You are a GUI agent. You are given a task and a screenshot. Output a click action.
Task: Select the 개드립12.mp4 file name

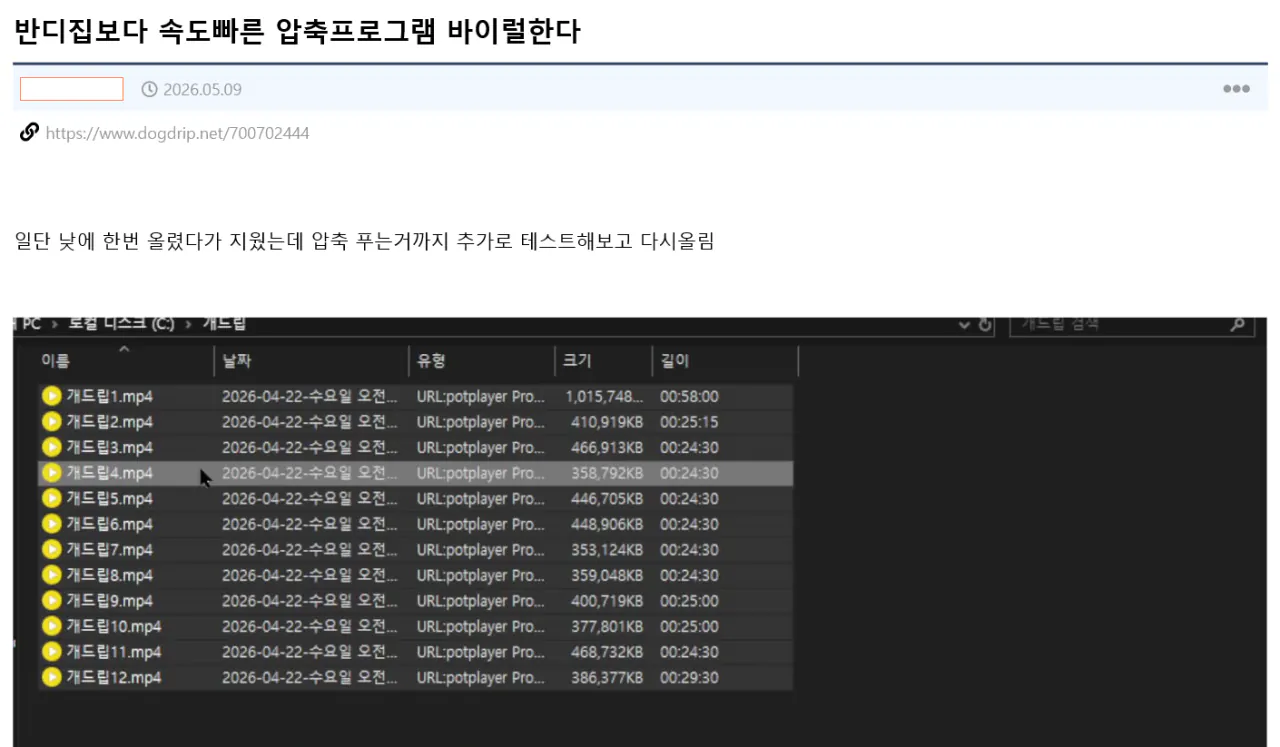point(114,678)
